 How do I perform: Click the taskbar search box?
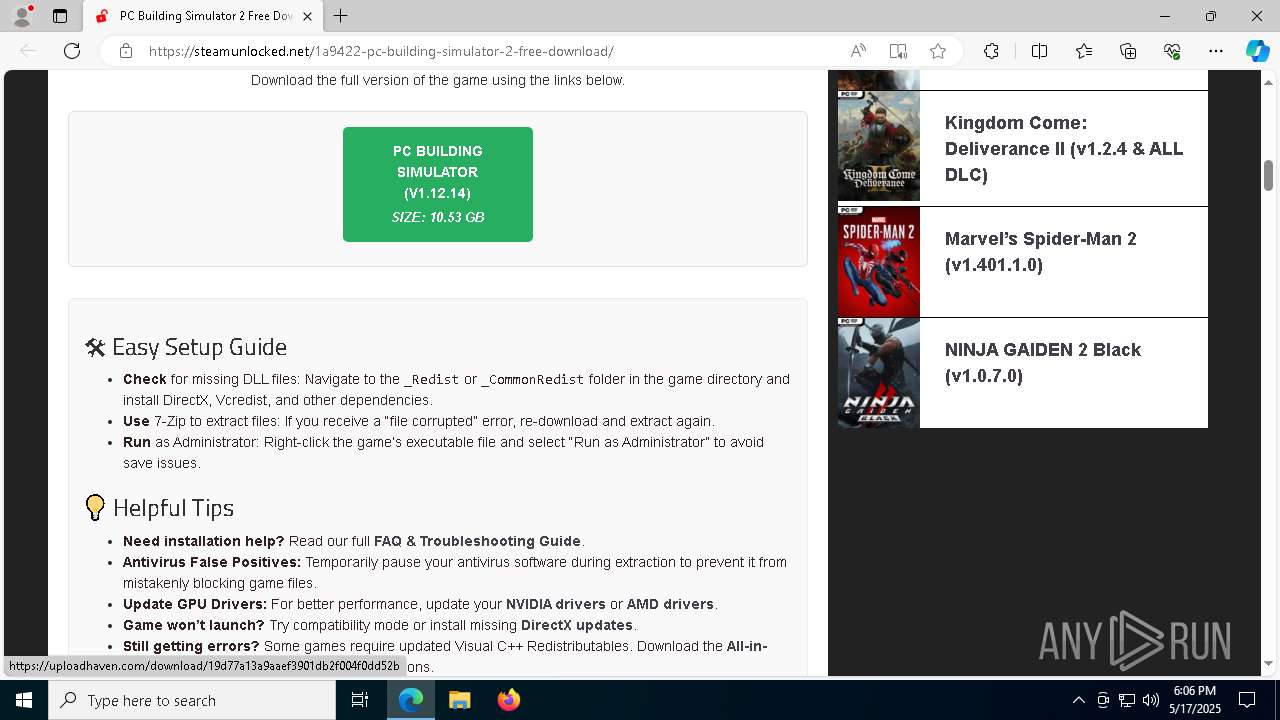tap(192, 700)
